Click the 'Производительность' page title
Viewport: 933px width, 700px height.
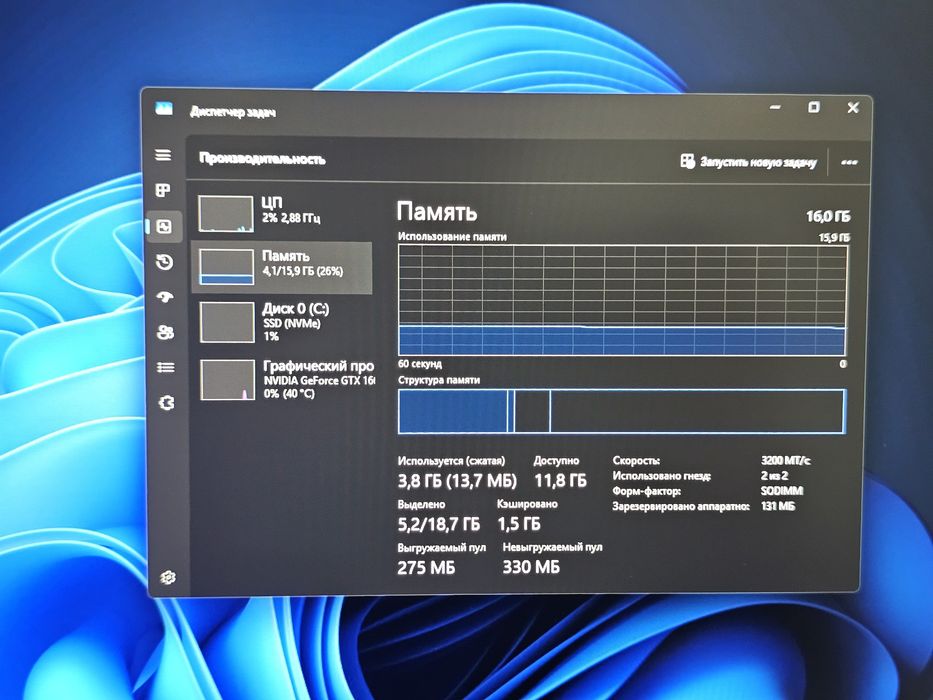click(262, 159)
